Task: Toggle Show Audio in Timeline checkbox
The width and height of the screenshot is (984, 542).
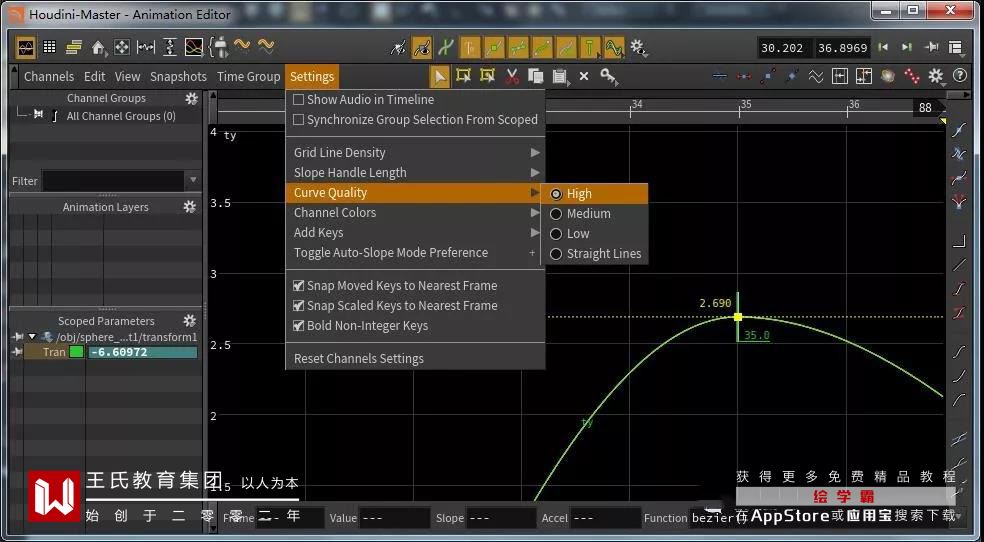Action: click(299, 100)
